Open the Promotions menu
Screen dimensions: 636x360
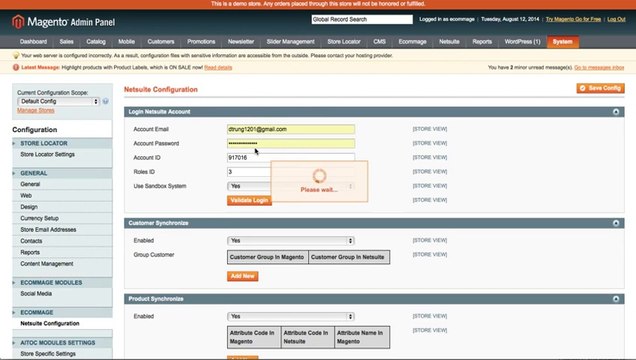201,42
